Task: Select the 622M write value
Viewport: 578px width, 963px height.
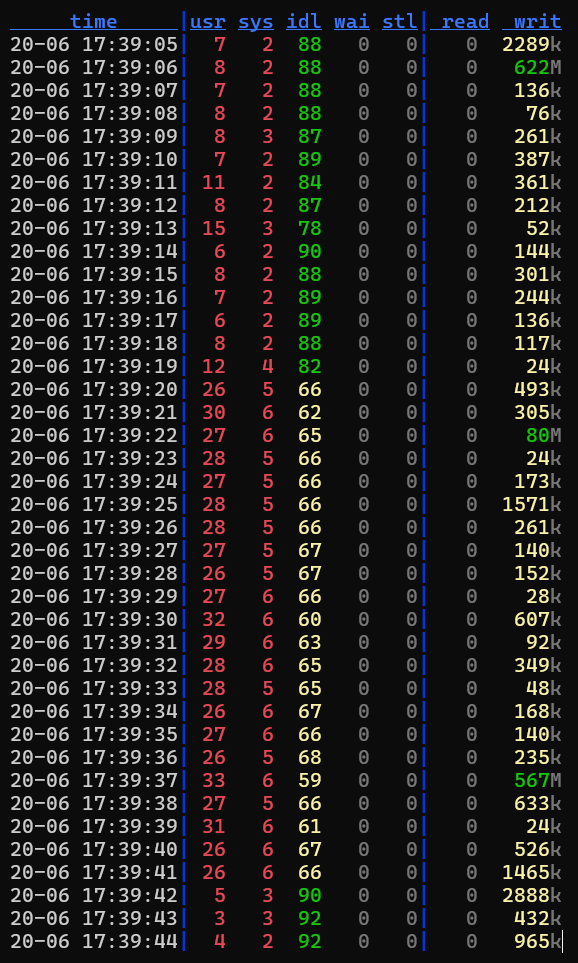Action: (537, 68)
